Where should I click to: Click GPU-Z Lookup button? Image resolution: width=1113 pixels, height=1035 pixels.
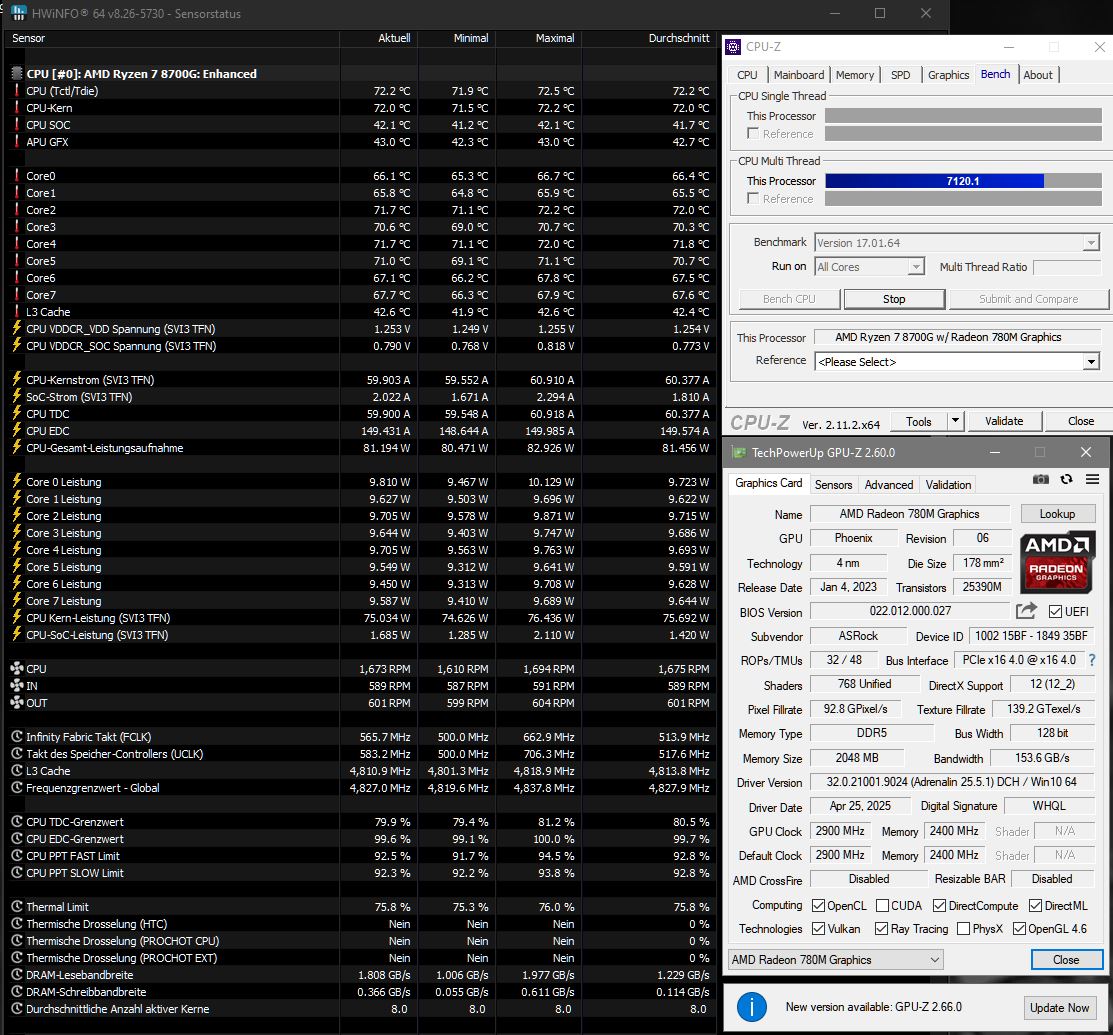[1058, 513]
